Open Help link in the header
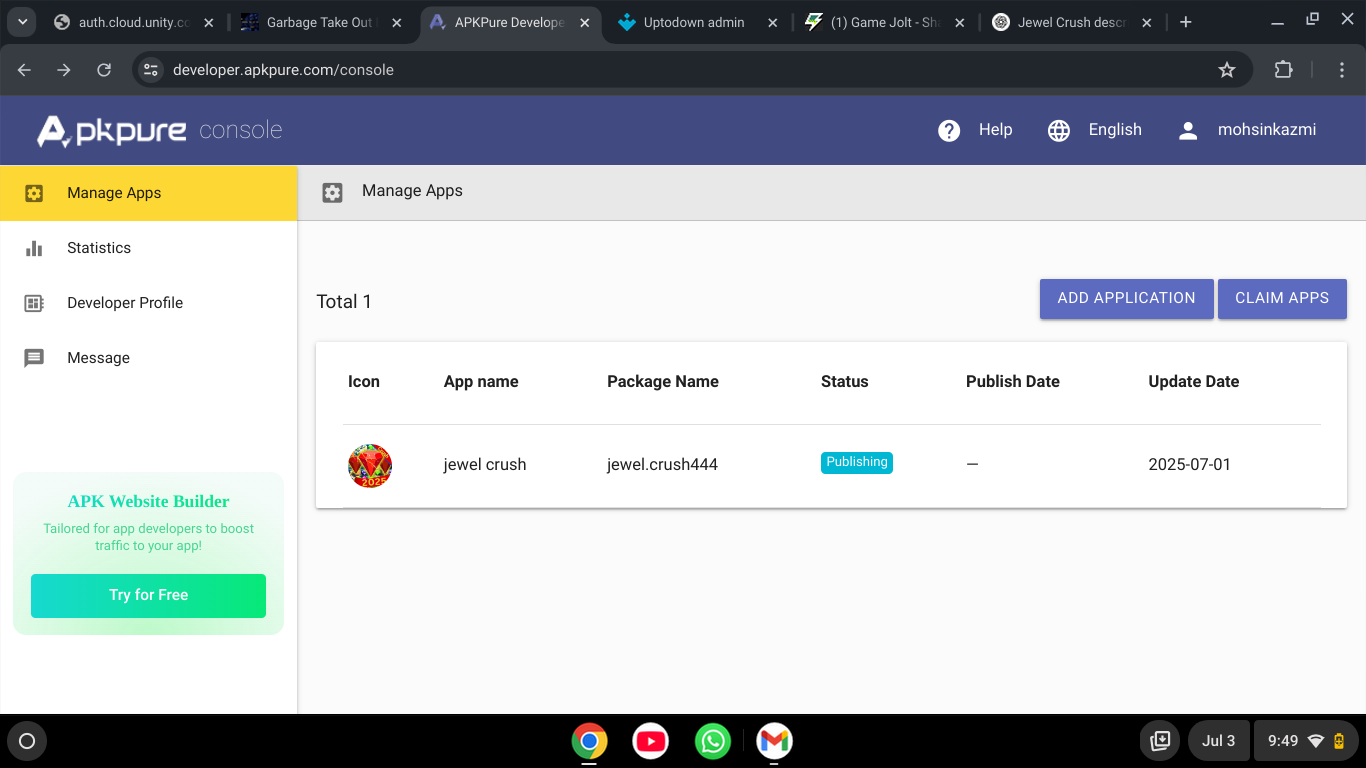1366x768 pixels. point(995,130)
